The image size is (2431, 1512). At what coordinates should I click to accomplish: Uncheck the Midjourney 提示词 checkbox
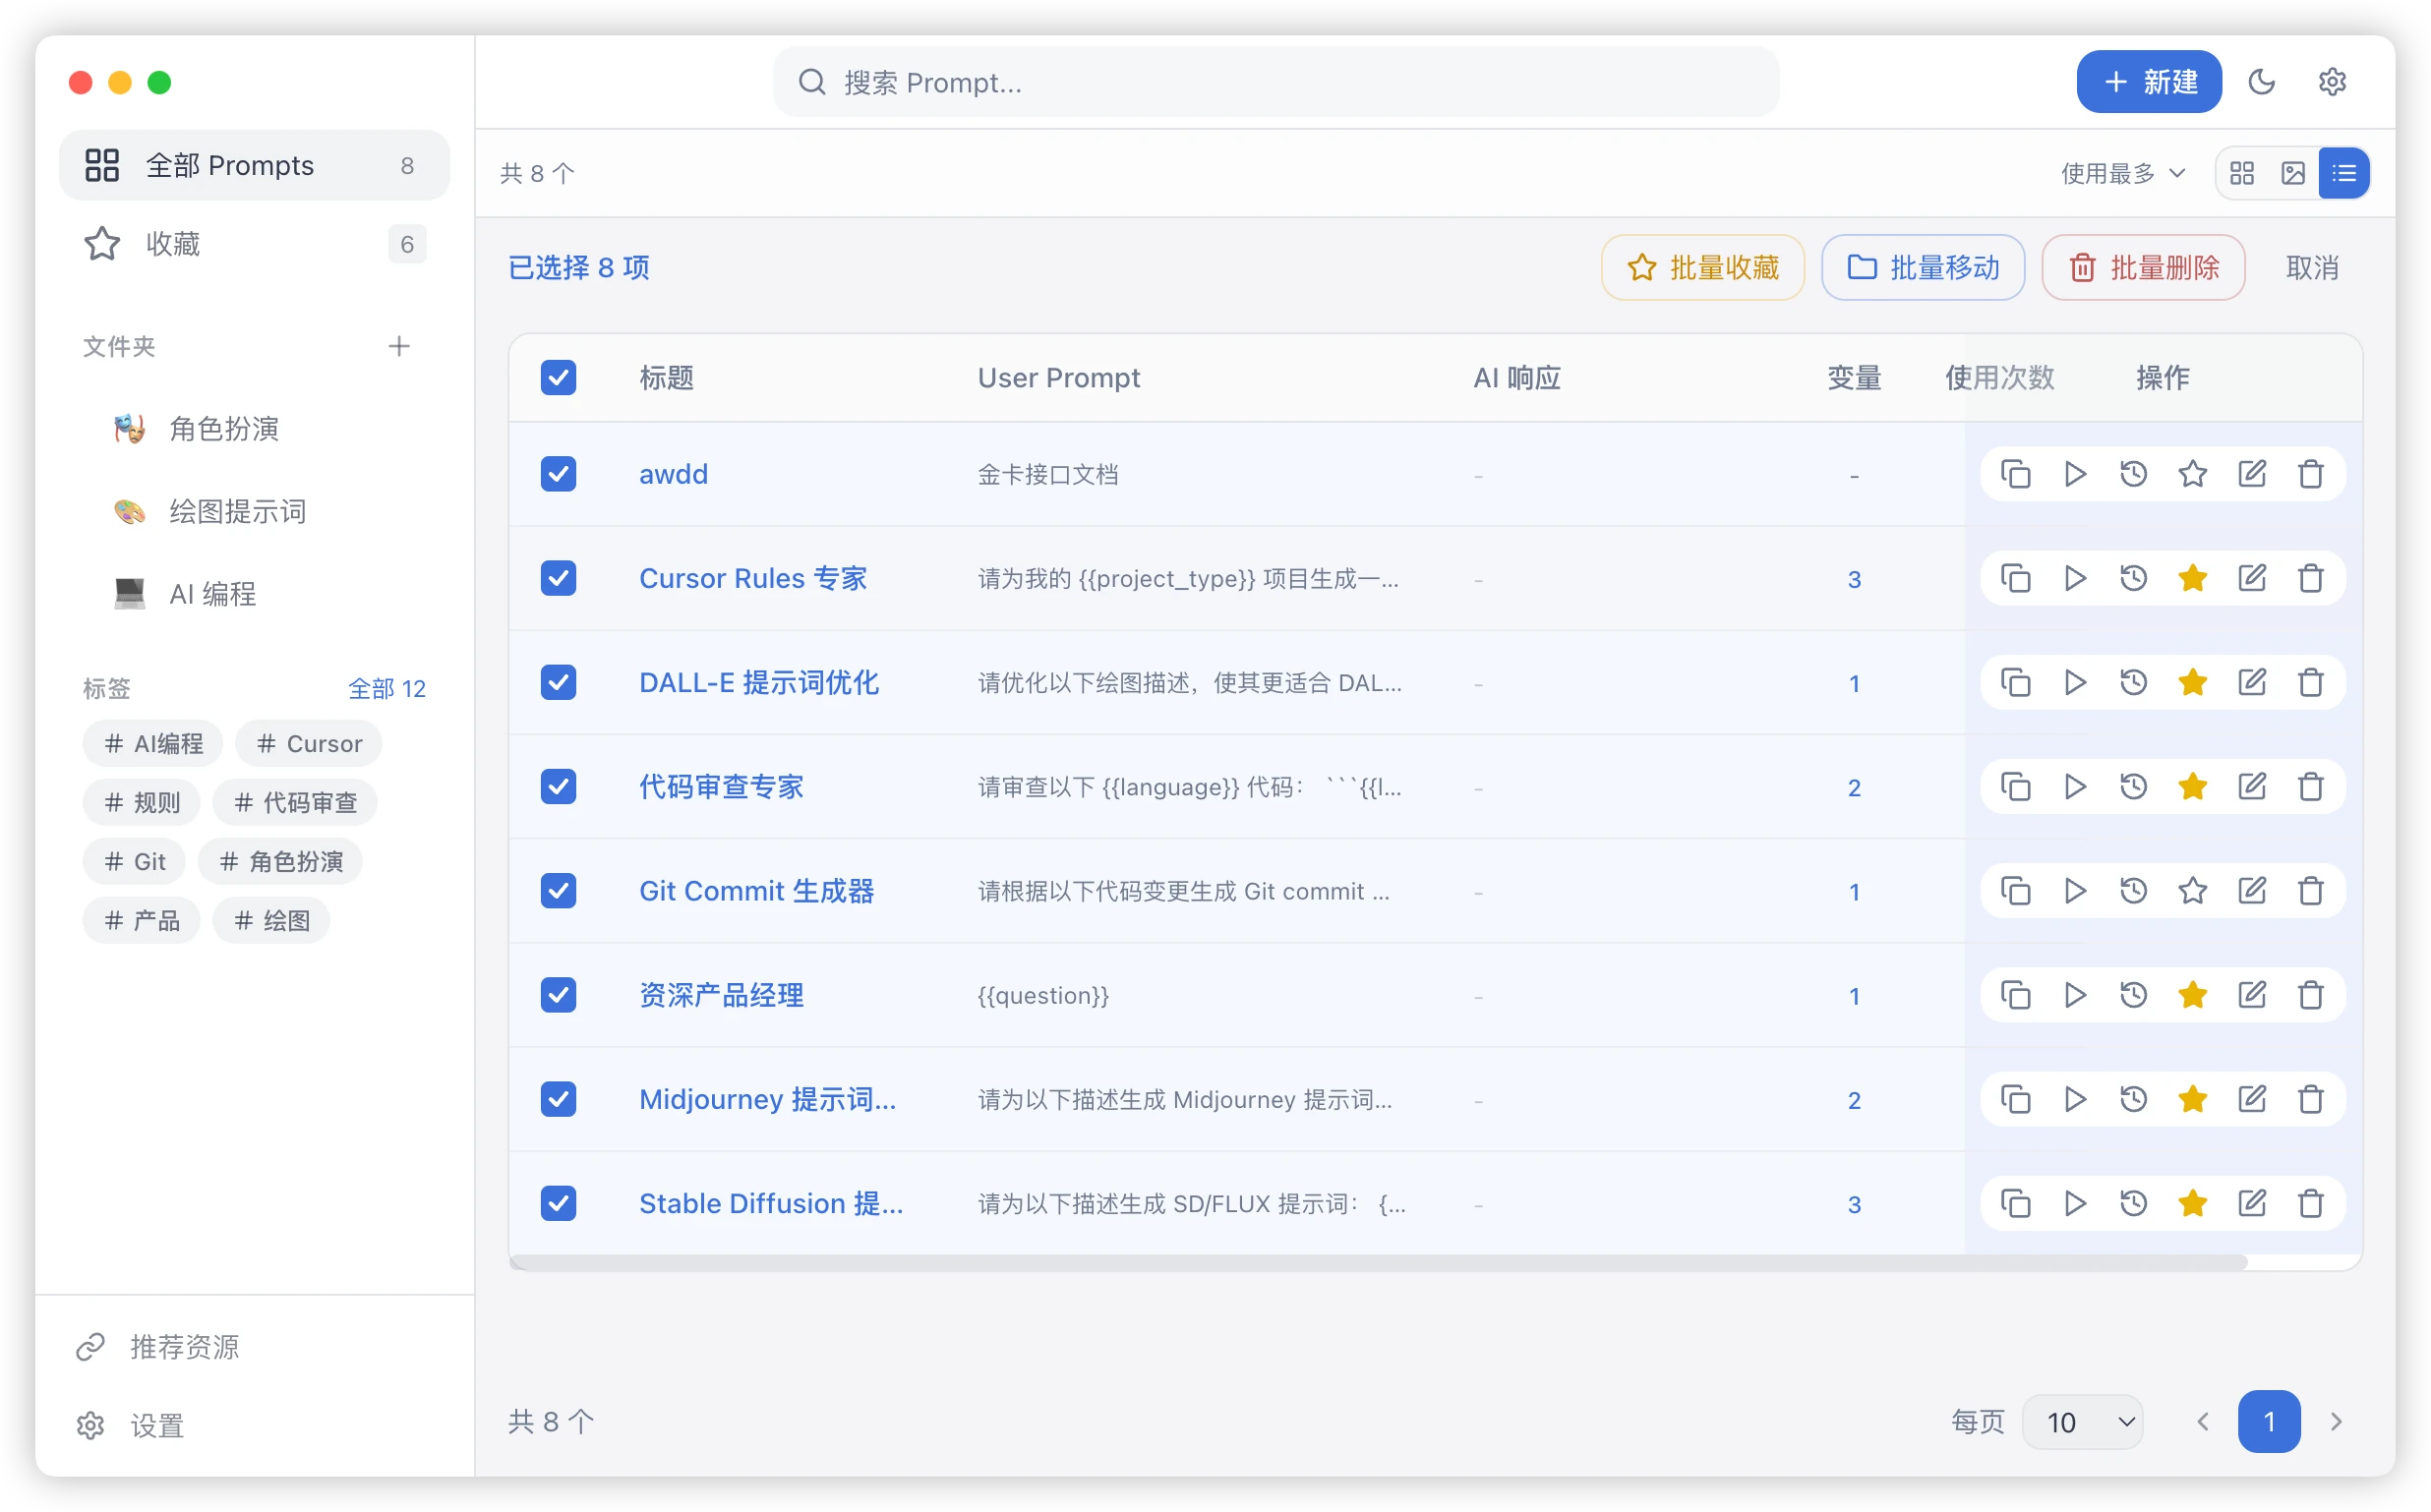[558, 1099]
